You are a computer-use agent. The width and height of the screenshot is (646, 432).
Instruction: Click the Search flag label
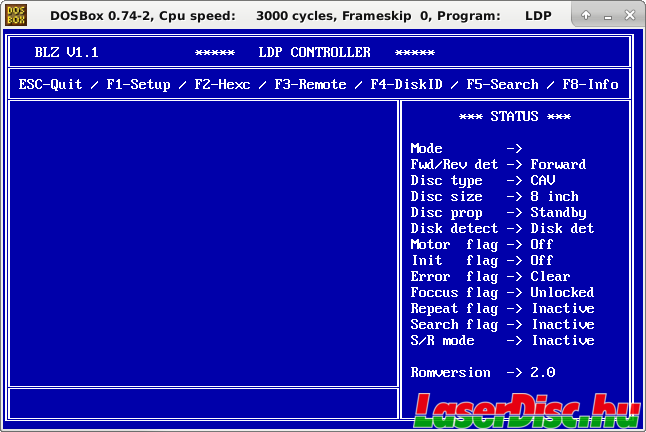[454, 325]
